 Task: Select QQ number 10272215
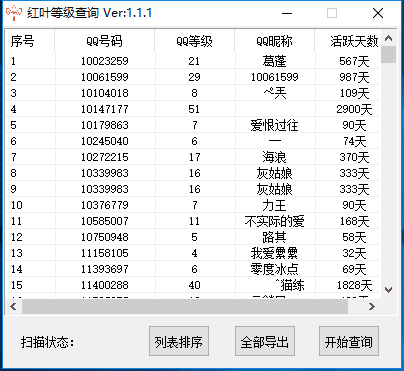pyautogui.click(x=105, y=157)
